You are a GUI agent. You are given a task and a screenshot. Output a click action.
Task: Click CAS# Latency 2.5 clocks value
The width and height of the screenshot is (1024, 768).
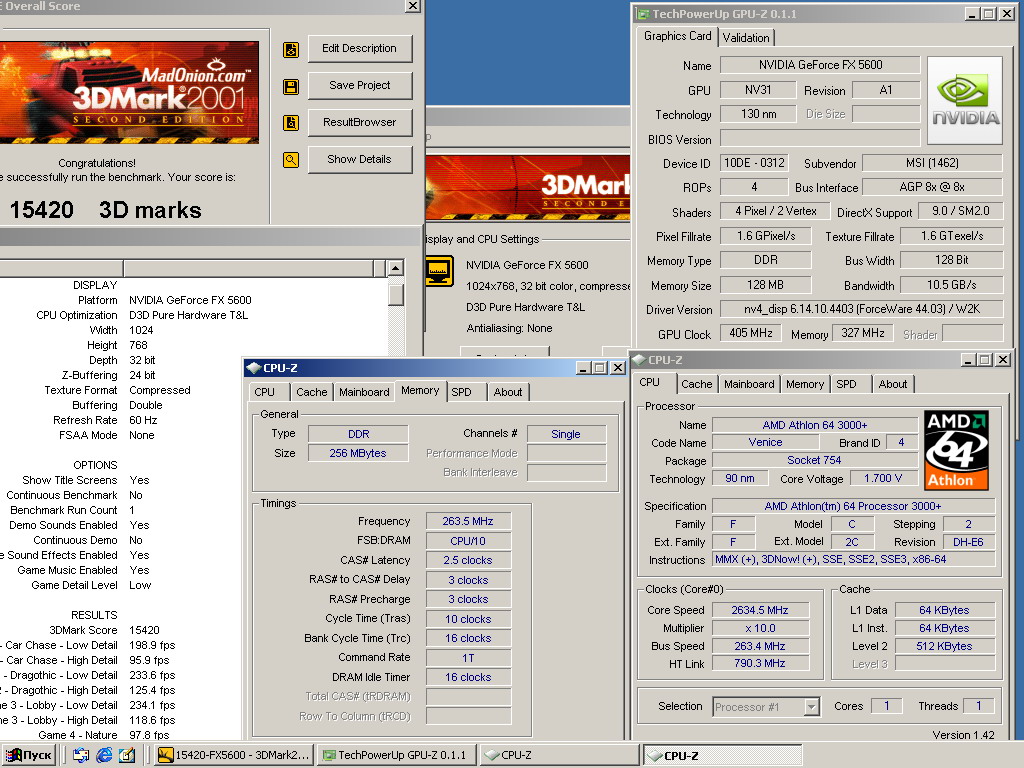[468, 560]
